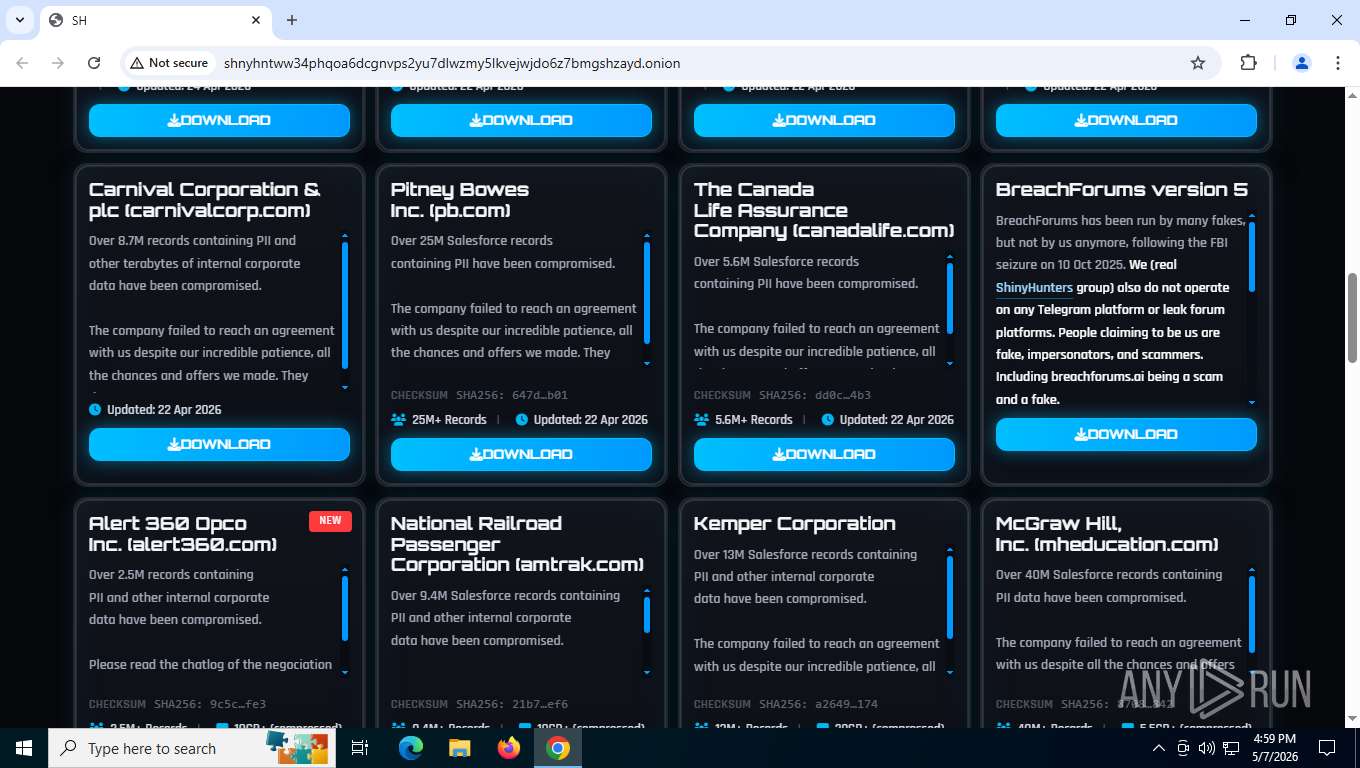This screenshot has height=768, width=1360.
Task: Go forward in browser history
Action: point(58,63)
